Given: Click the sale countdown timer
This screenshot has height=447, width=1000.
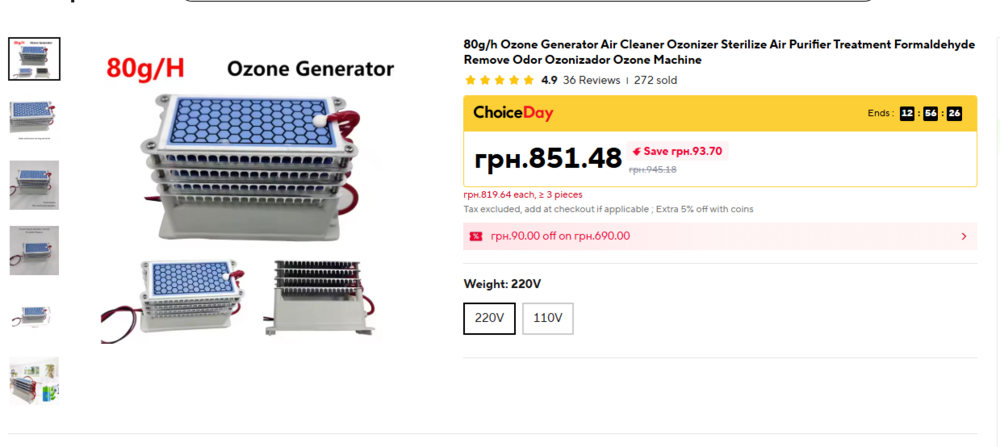Looking at the screenshot, I should point(930,114).
